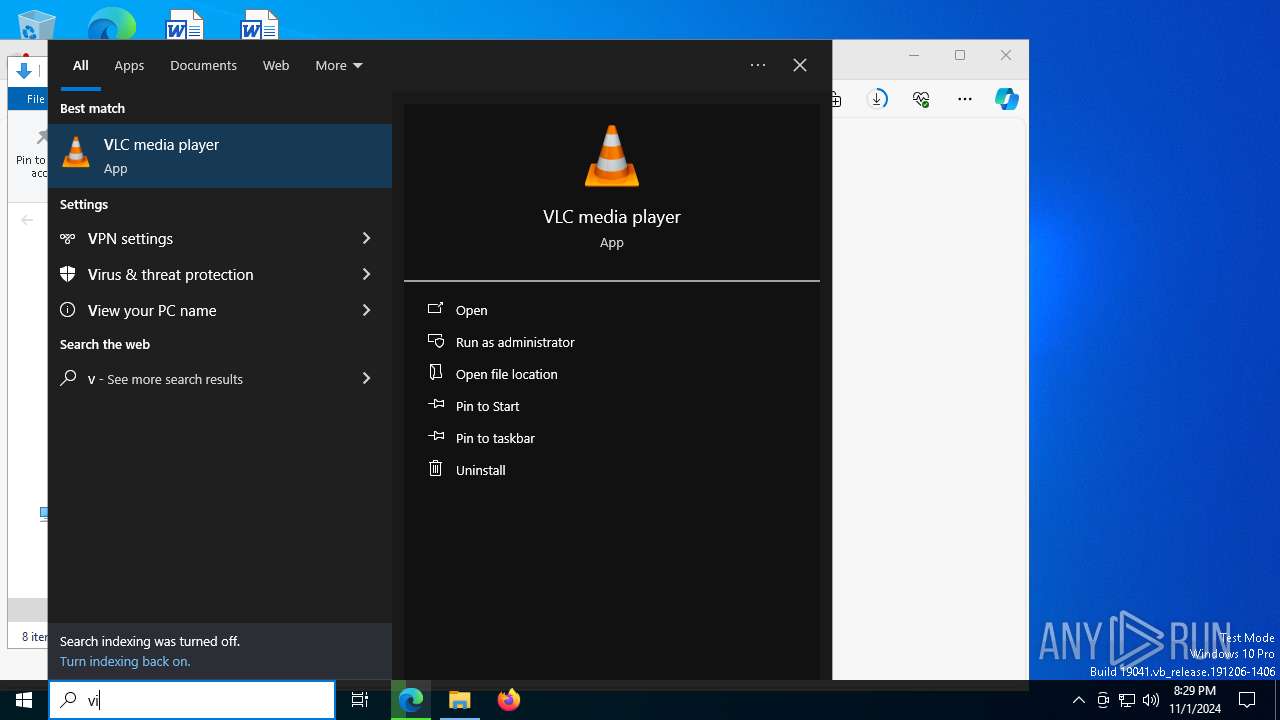
Task: Click 'Turn indexing back on.' link
Action: [x=125, y=661]
